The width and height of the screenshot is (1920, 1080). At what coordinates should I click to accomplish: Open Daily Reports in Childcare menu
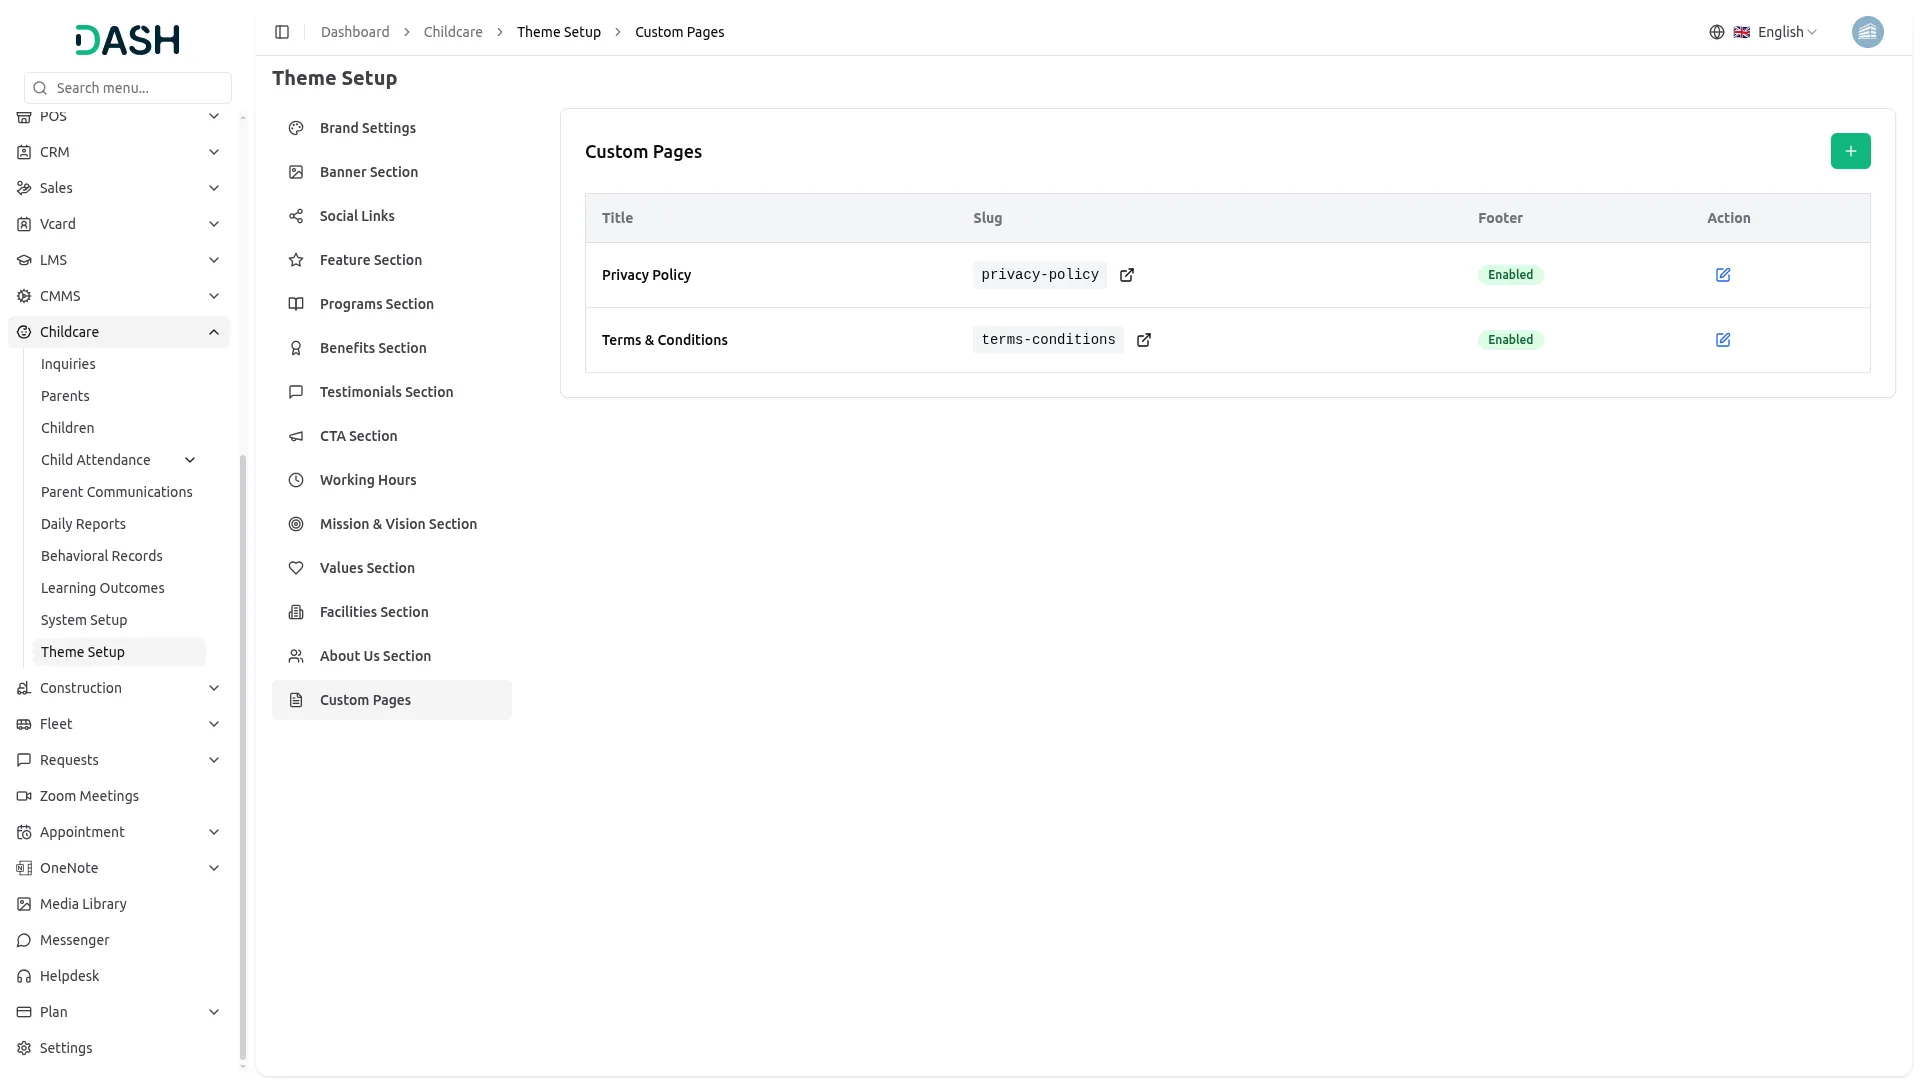(x=83, y=524)
